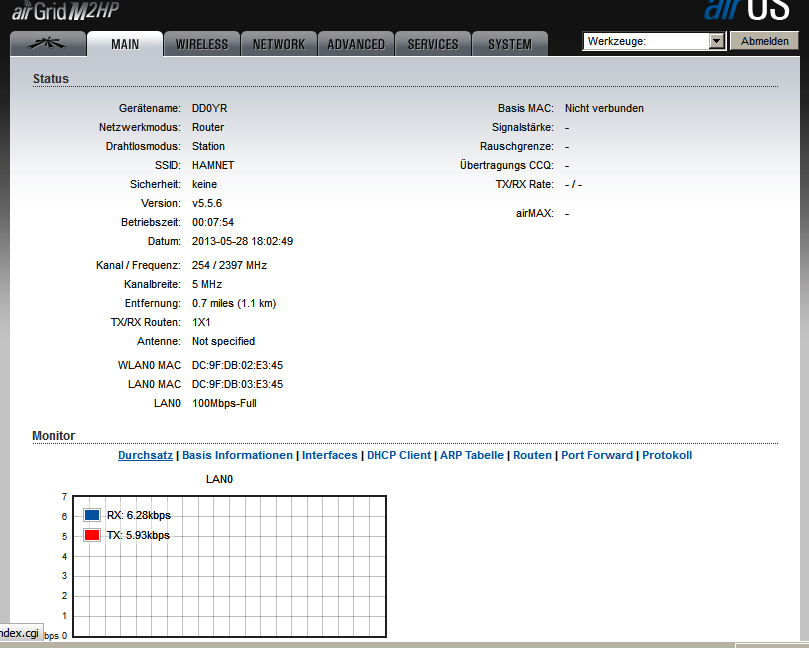This screenshot has height=648, width=809.
Task: Open the Interfaces link
Action: 329,455
